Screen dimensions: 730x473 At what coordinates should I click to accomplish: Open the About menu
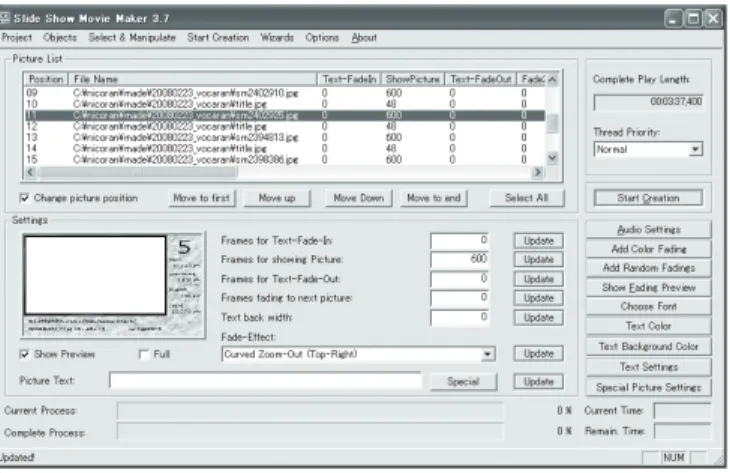[364, 38]
